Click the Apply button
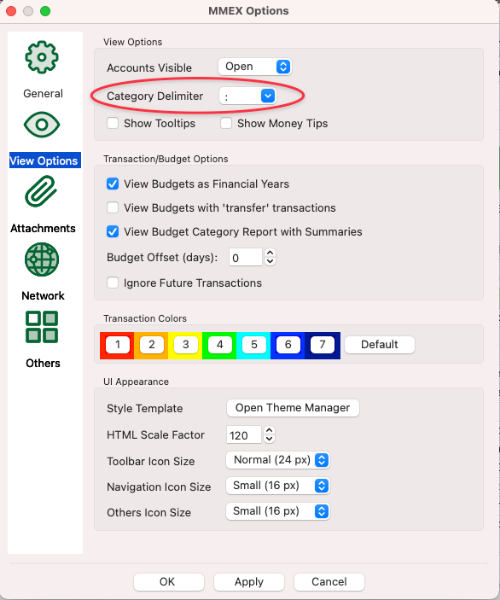Image resolution: width=500 pixels, height=600 pixels. coord(249,582)
